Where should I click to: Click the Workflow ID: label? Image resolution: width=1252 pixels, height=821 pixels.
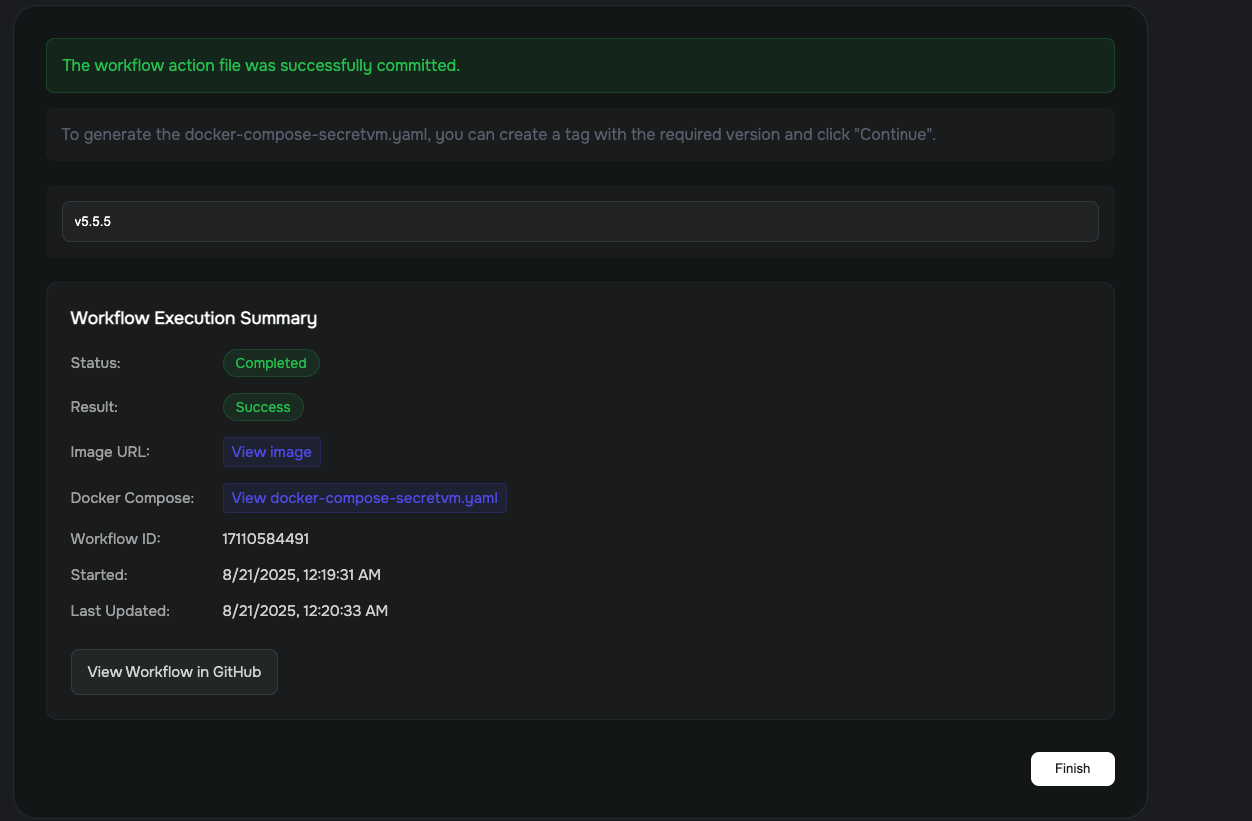(x=115, y=539)
